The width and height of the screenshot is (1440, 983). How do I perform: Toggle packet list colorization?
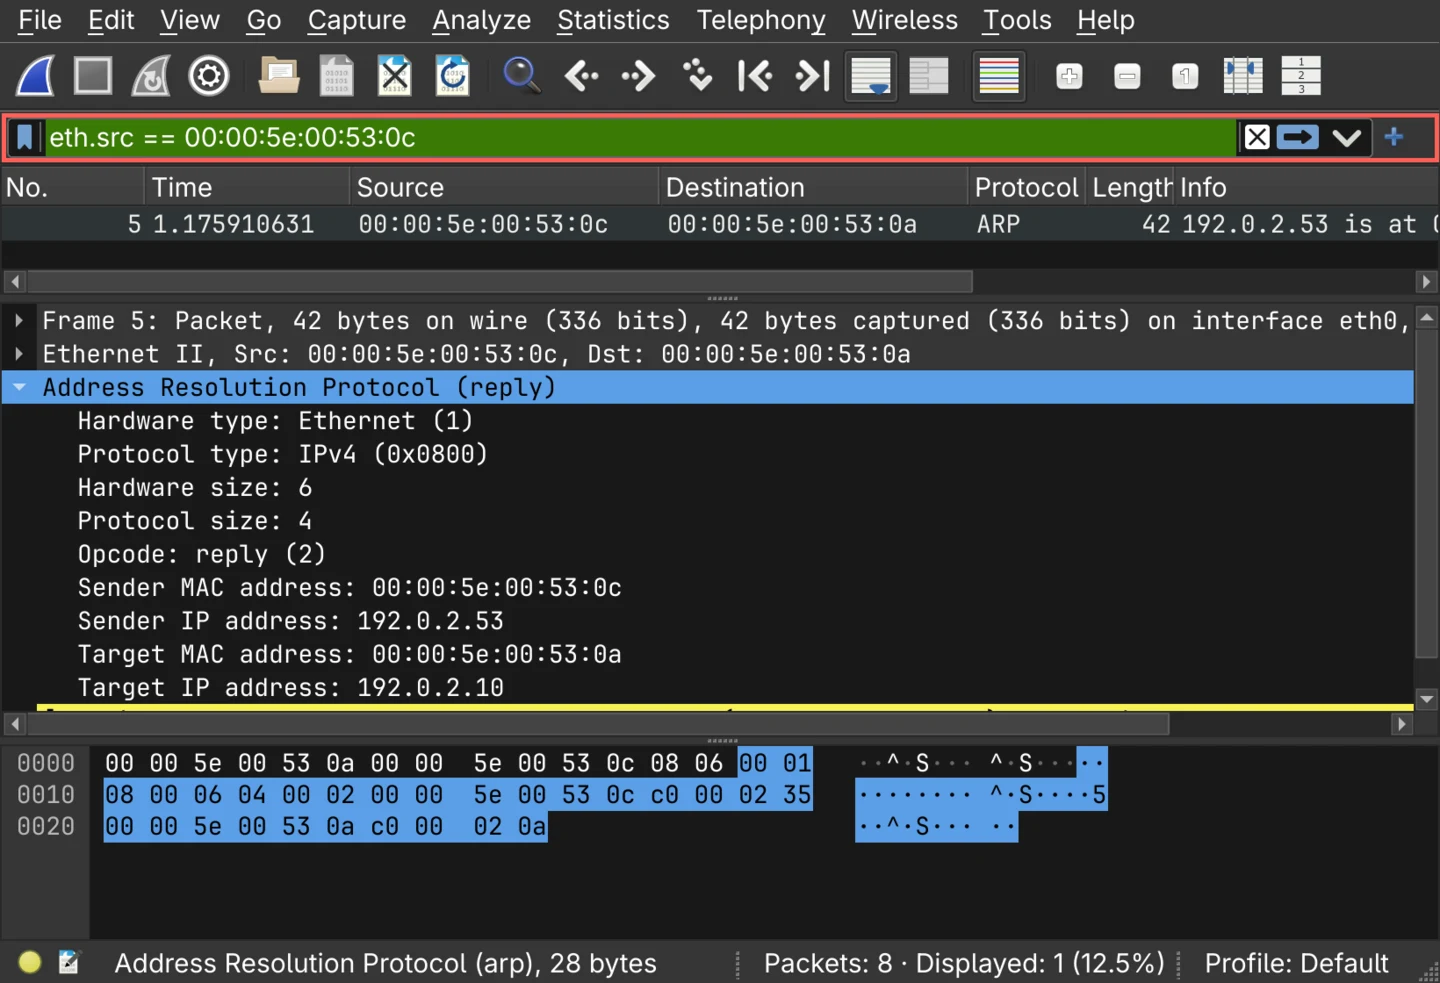tap(999, 76)
